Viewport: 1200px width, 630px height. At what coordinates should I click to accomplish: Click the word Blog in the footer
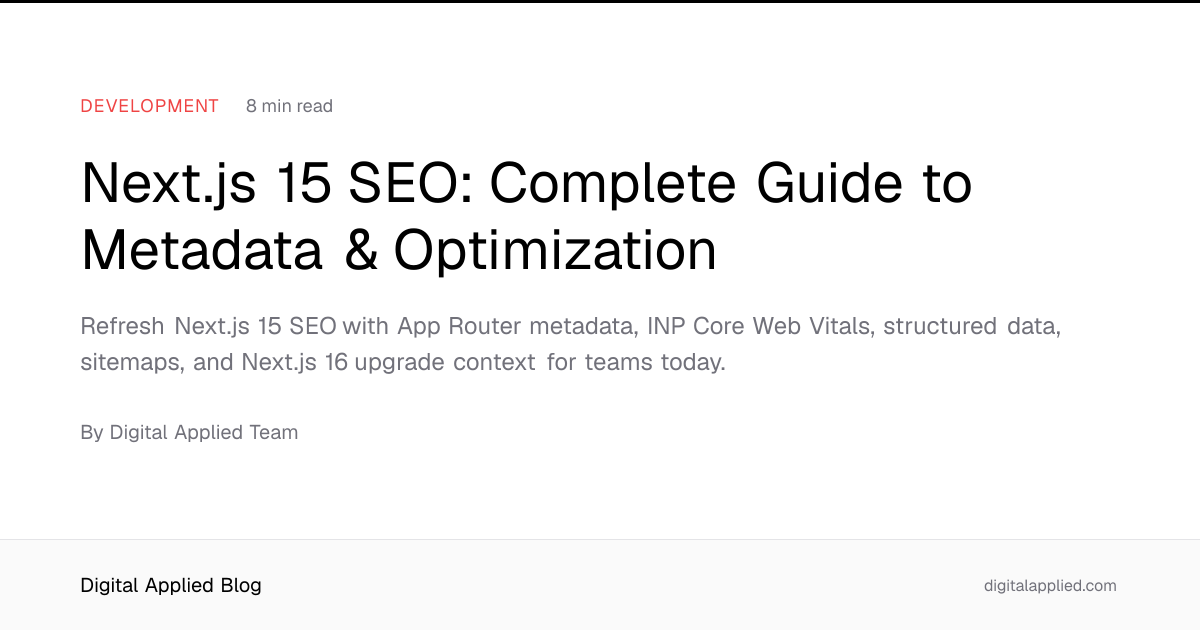coord(240,586)
